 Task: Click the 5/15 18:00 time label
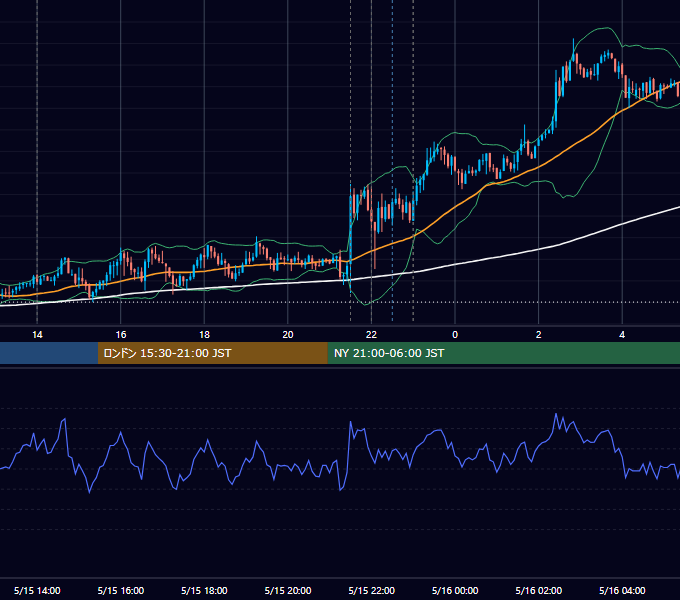[x=204, y=590]
